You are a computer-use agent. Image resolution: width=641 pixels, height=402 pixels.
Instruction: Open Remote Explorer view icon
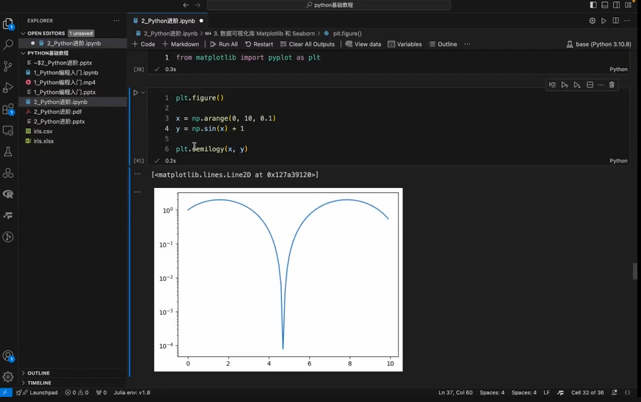coord(8,130)
